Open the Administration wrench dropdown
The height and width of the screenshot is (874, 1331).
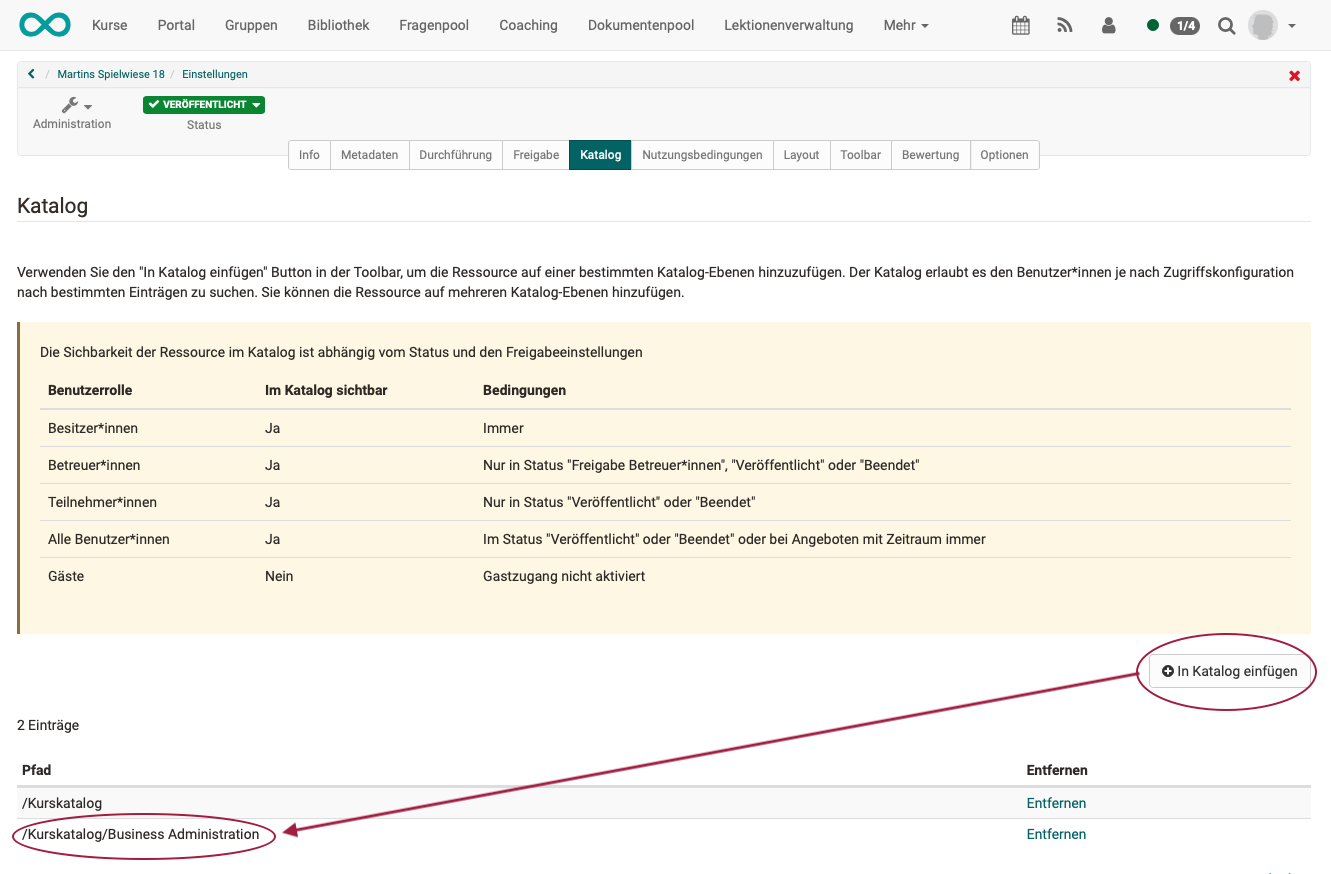coord(75,106)
